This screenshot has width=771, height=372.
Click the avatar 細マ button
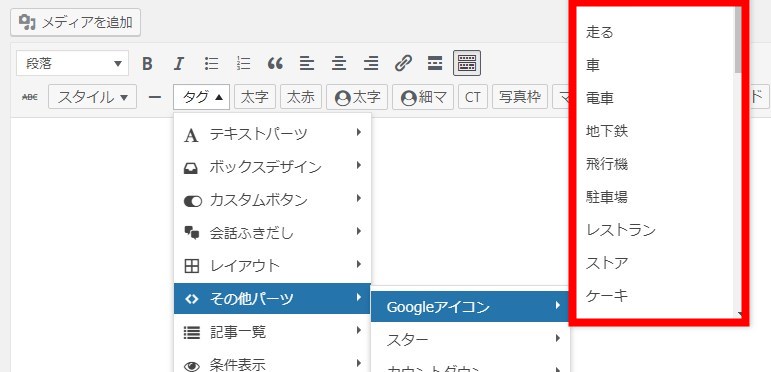point(423,97)
